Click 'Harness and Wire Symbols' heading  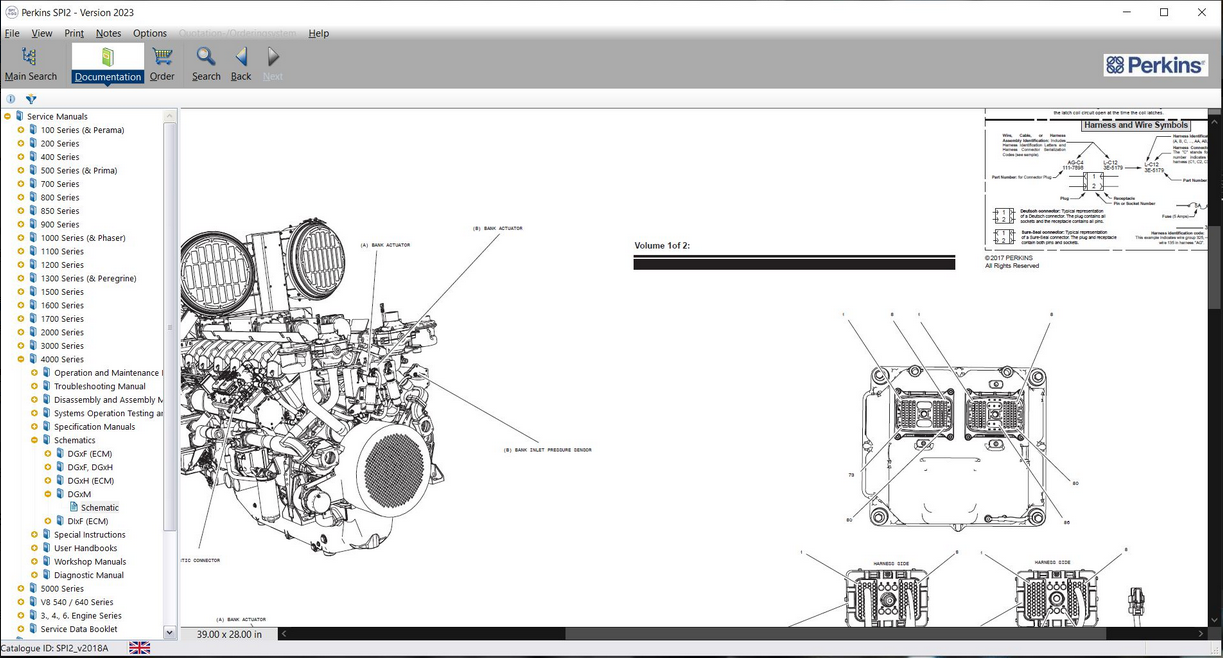[x=1134, y=125]
